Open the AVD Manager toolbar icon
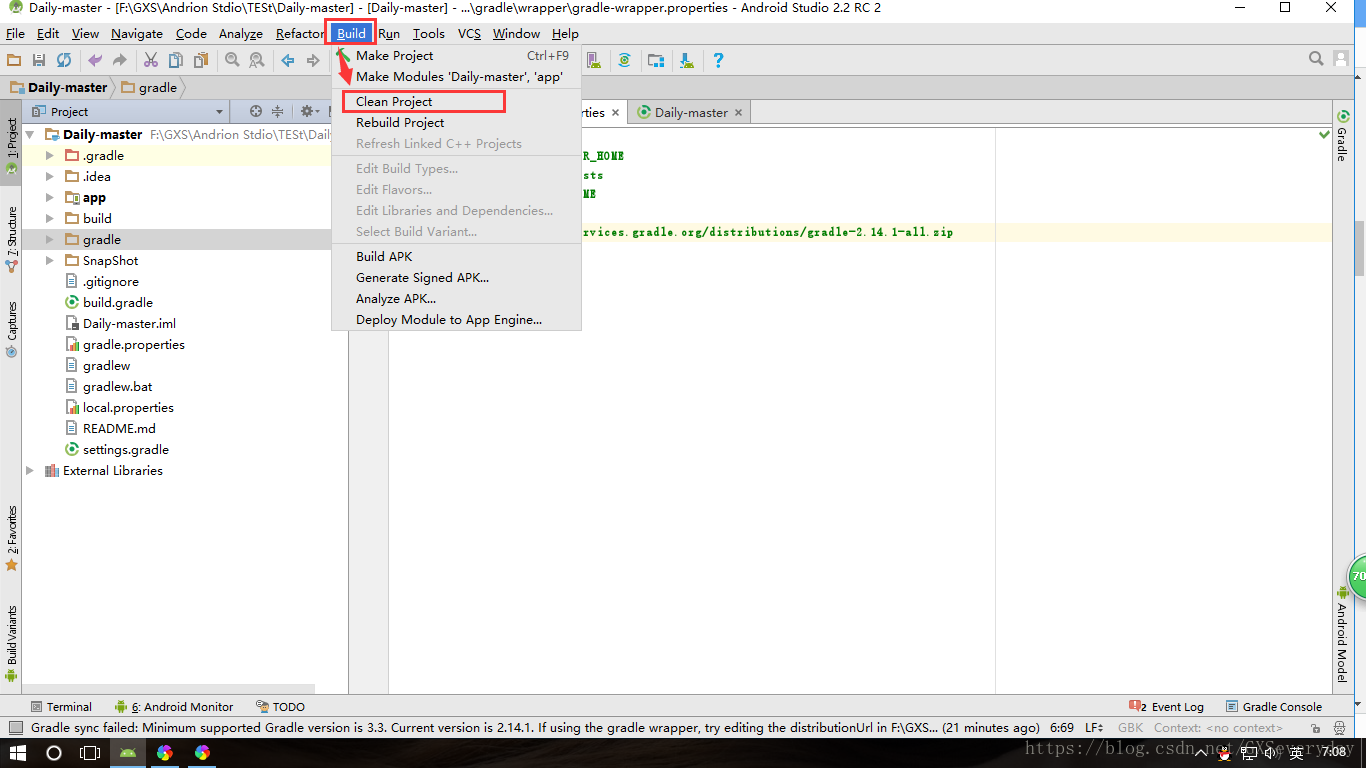 pyautogui.click(x=593, y=60)
